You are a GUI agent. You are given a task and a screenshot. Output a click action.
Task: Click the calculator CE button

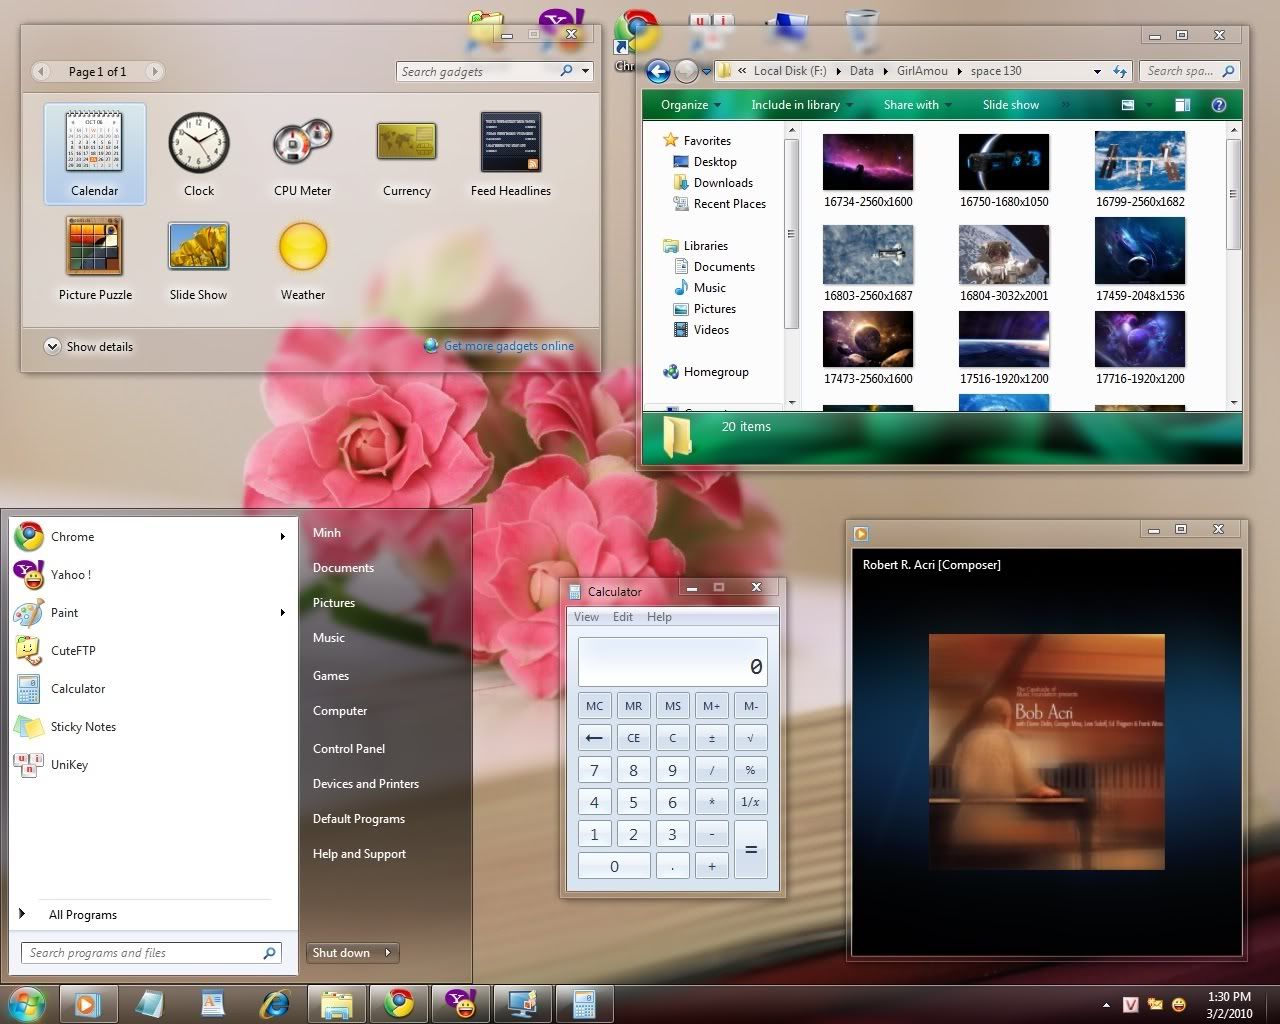click(633, 738)
